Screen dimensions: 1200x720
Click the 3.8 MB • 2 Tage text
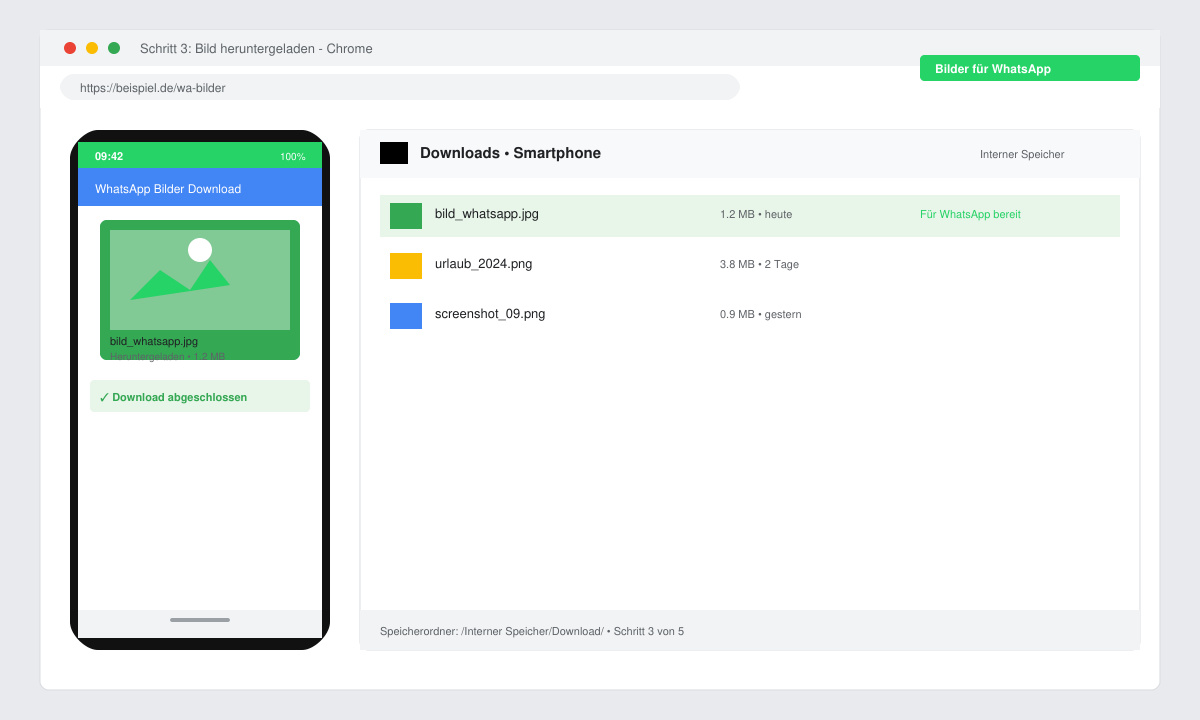click(759, 264)
